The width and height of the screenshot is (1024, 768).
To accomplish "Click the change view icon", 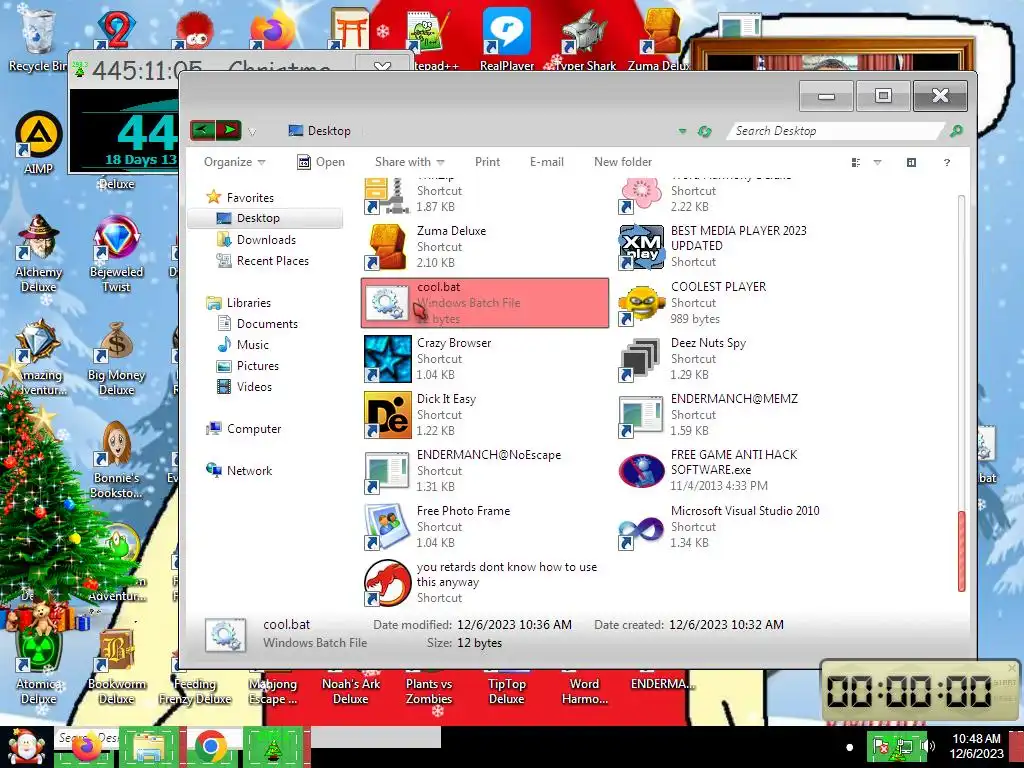I will coord(856,162).
